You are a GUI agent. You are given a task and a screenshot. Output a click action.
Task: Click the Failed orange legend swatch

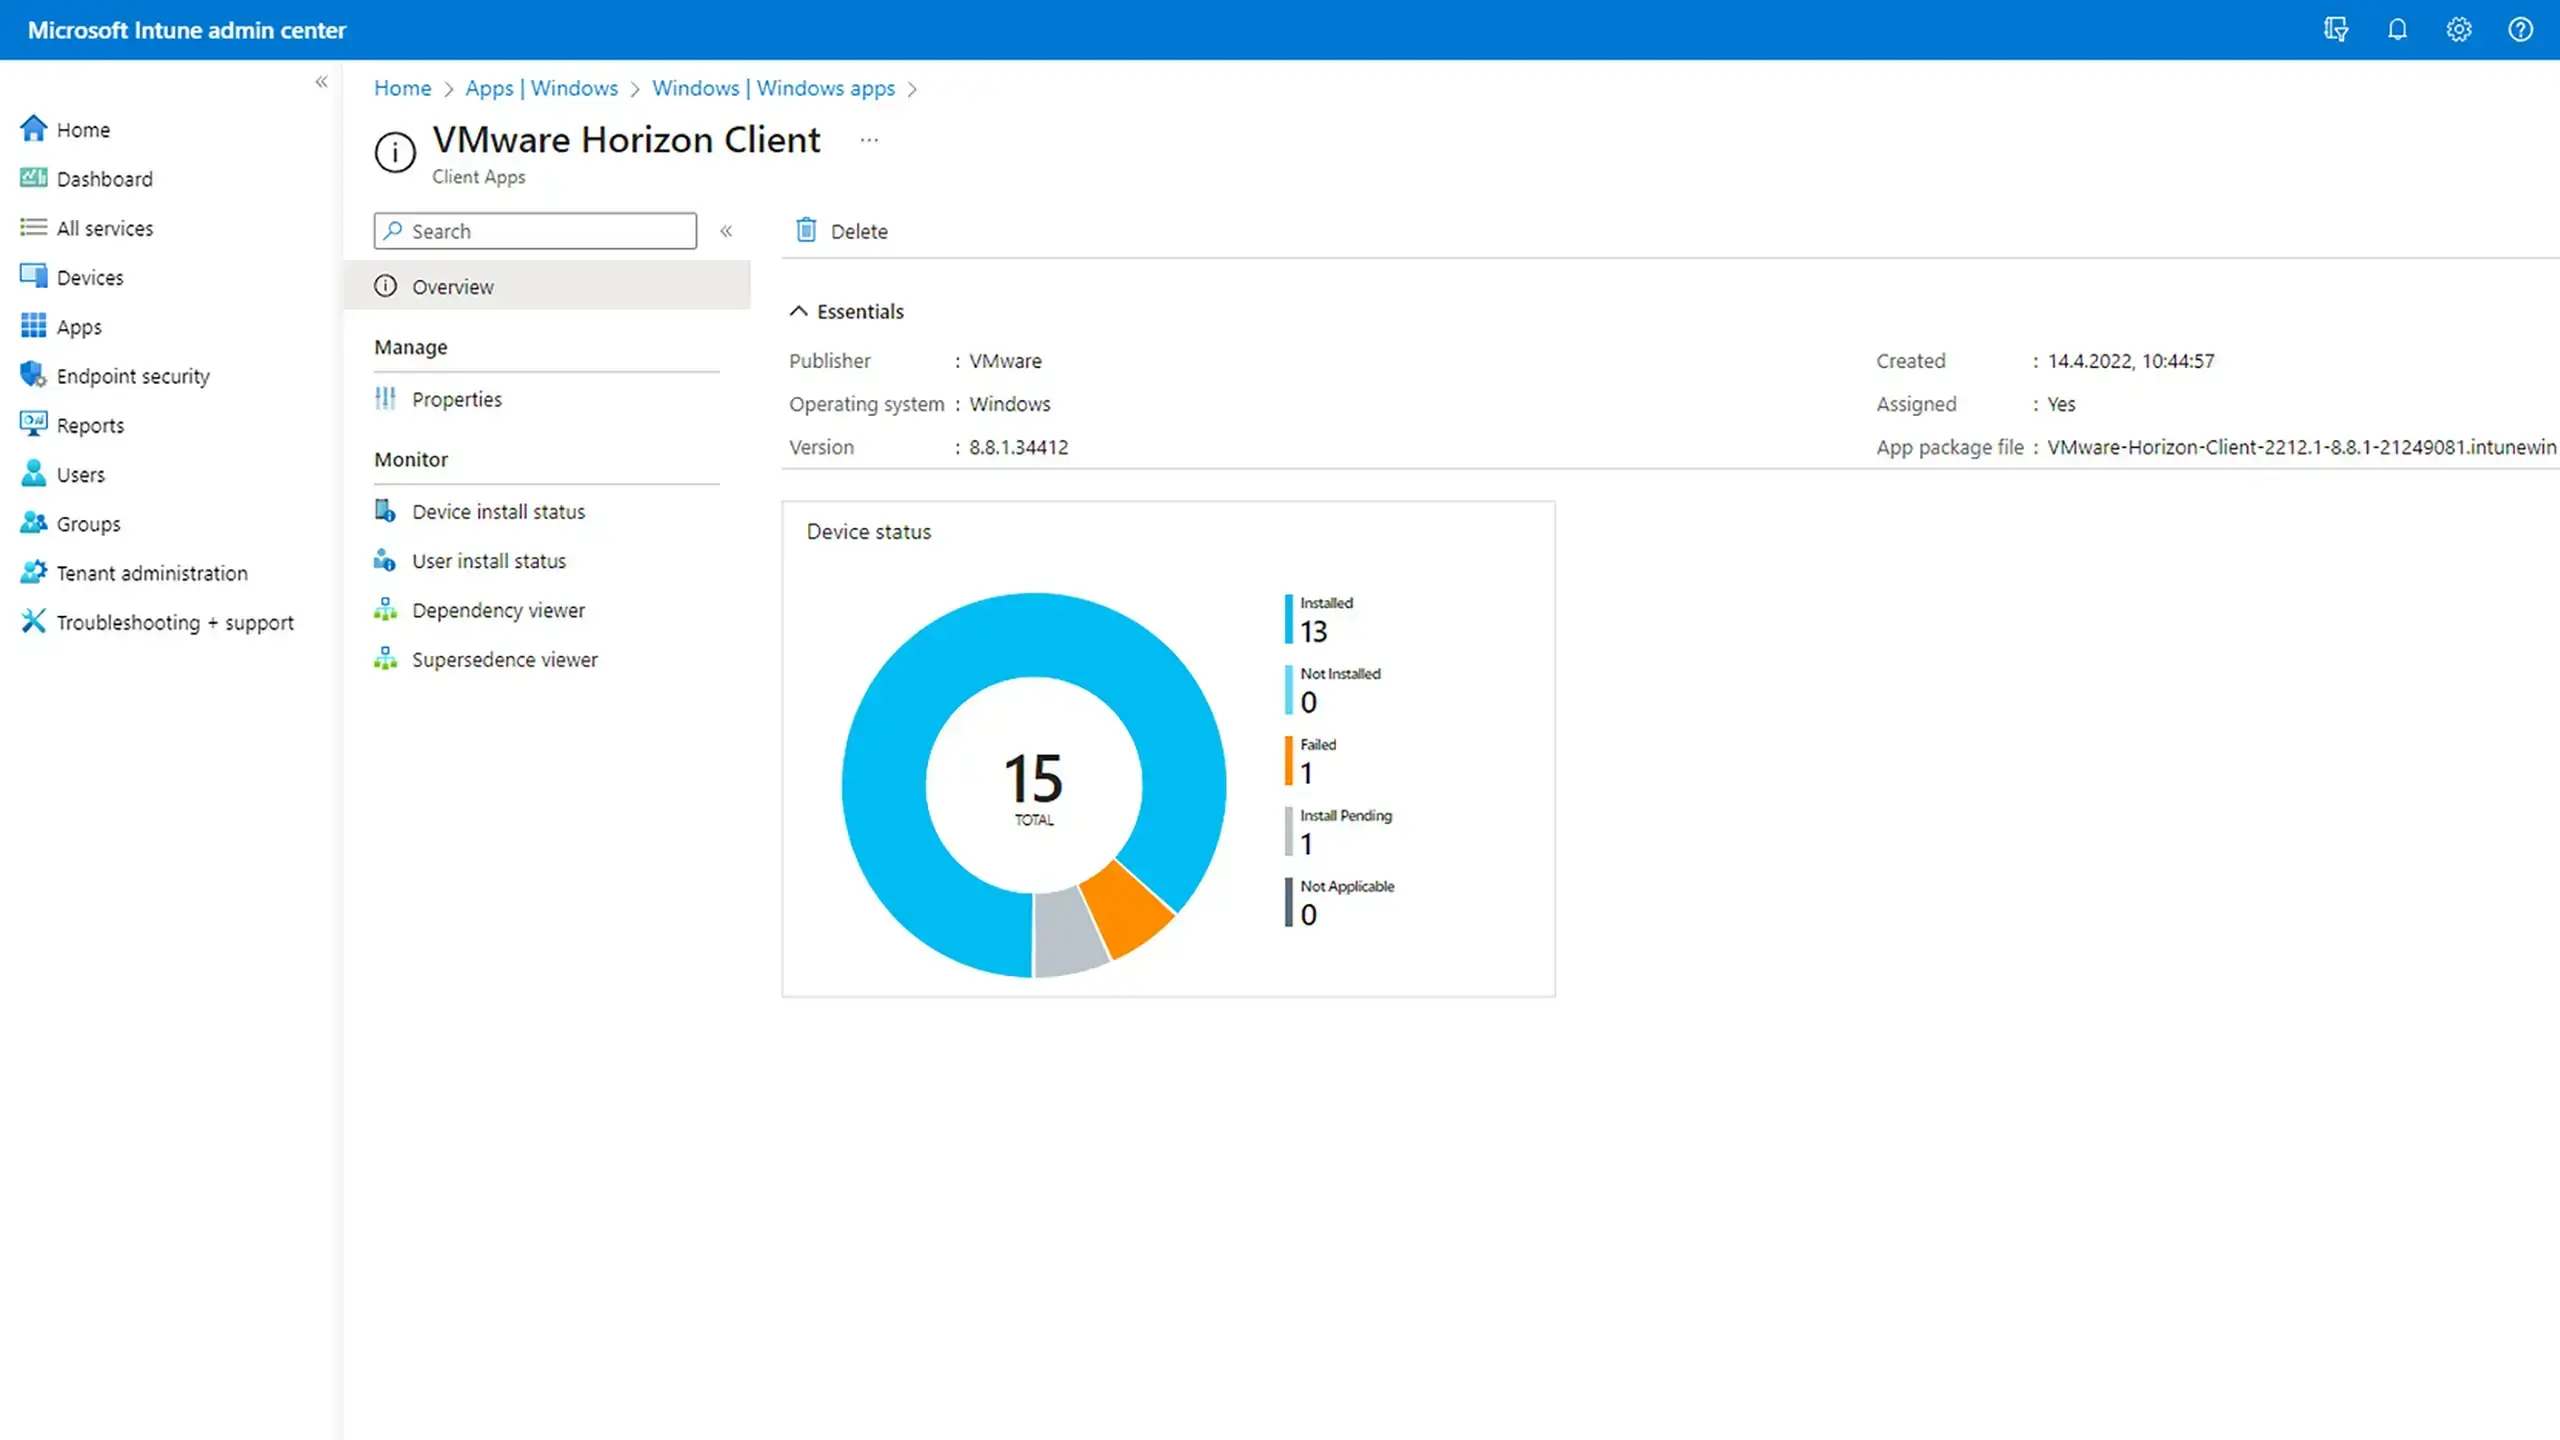(x=1288, y=761)
